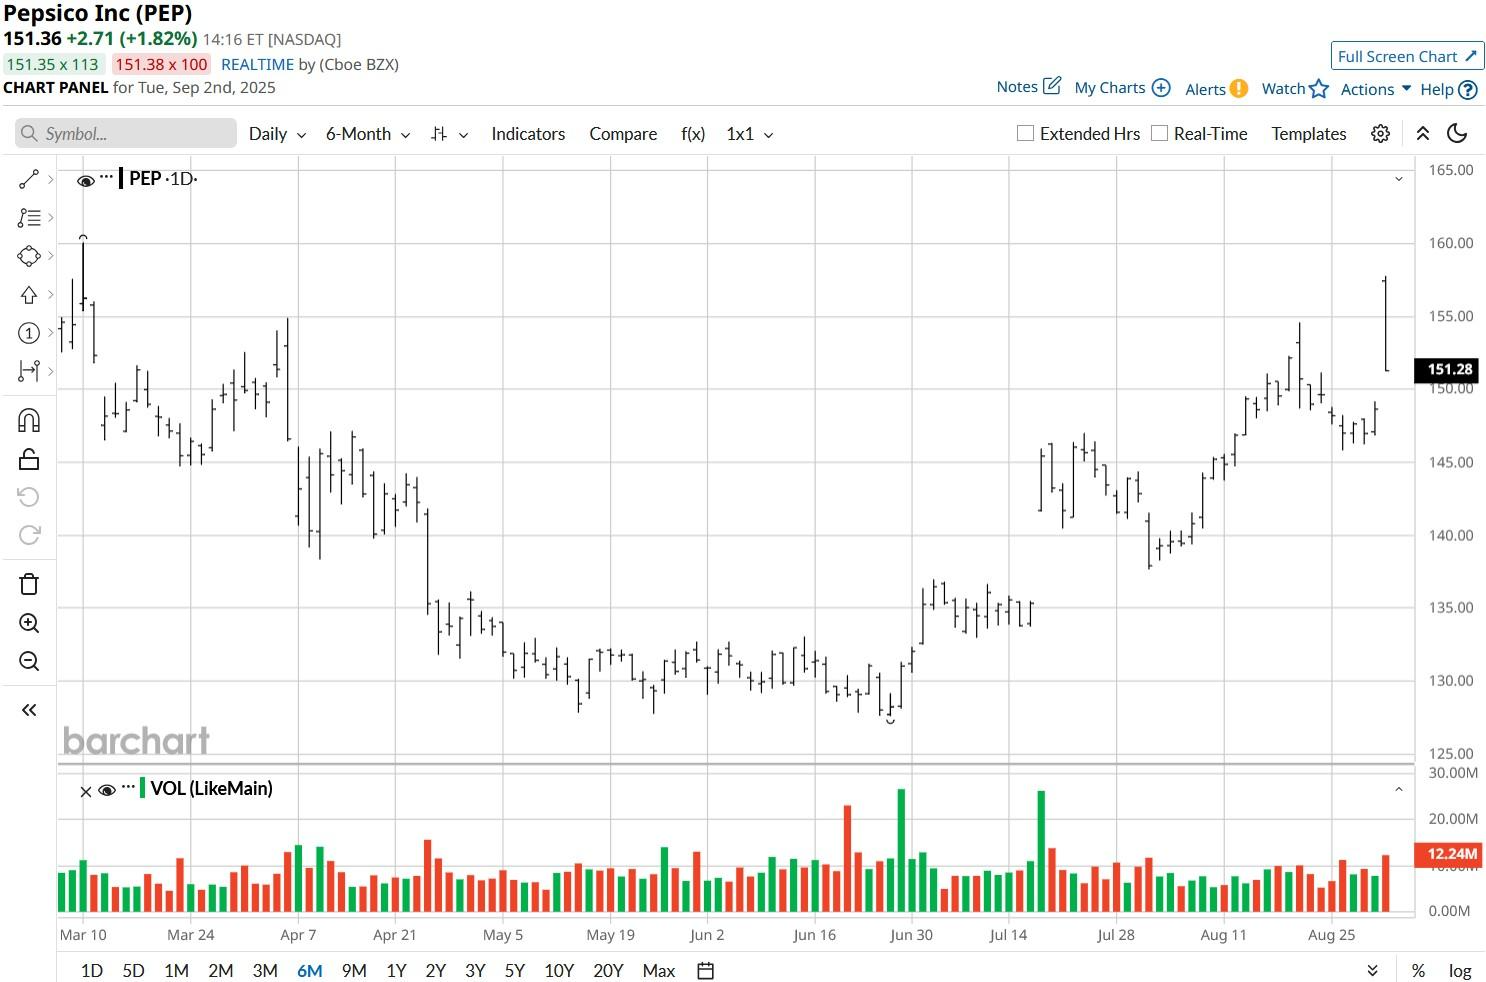Select the 1D time range
The image size is (1486, 982).
coord(91,970)
